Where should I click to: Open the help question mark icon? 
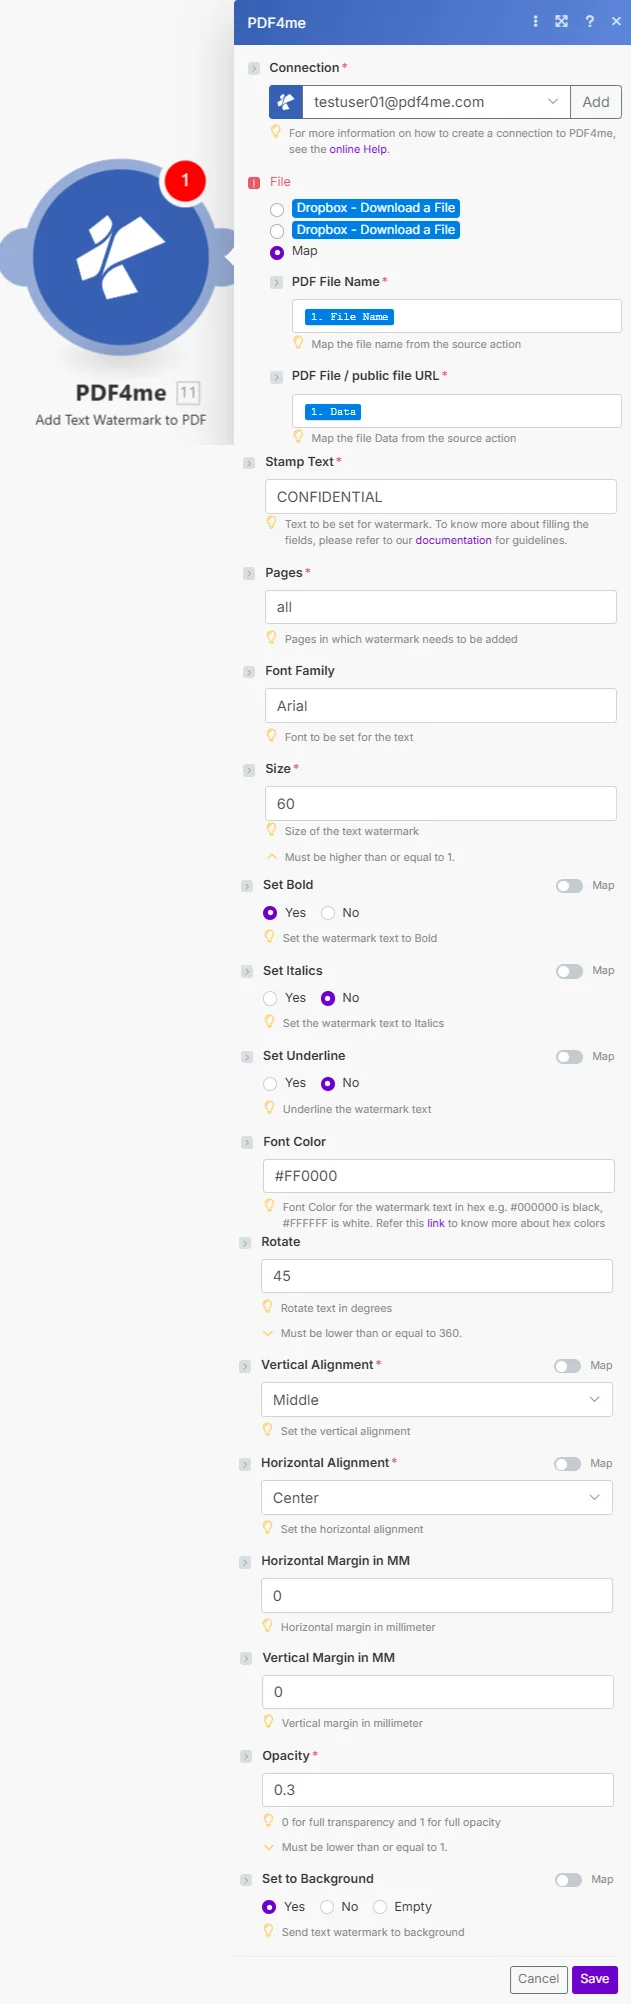pyautogui.click(x=589, y=21)
